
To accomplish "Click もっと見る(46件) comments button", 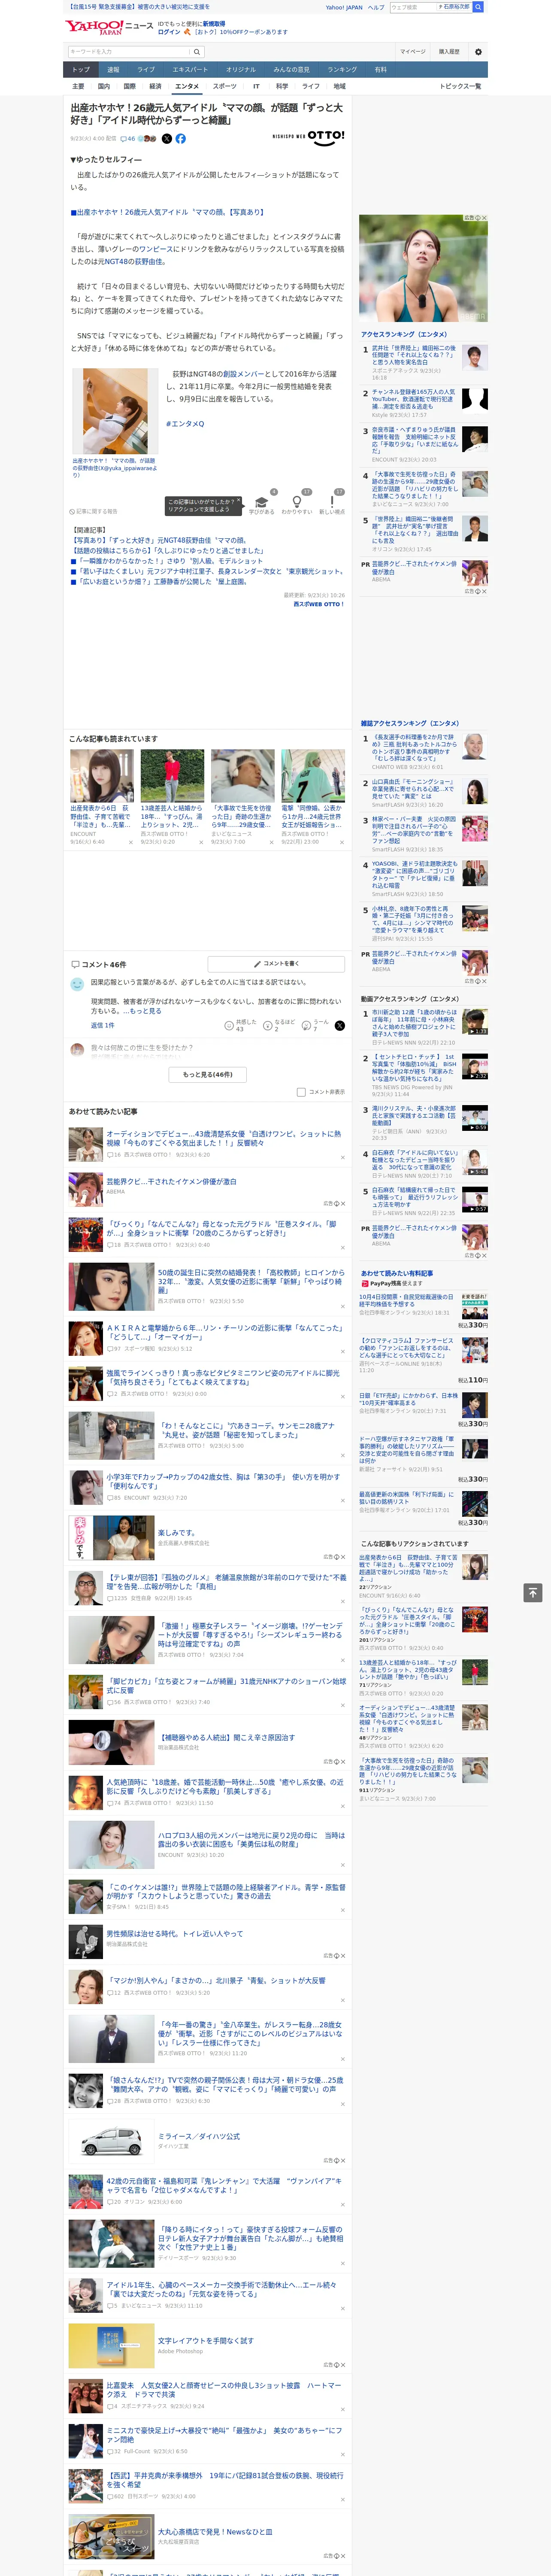I will click(208, 1075).
